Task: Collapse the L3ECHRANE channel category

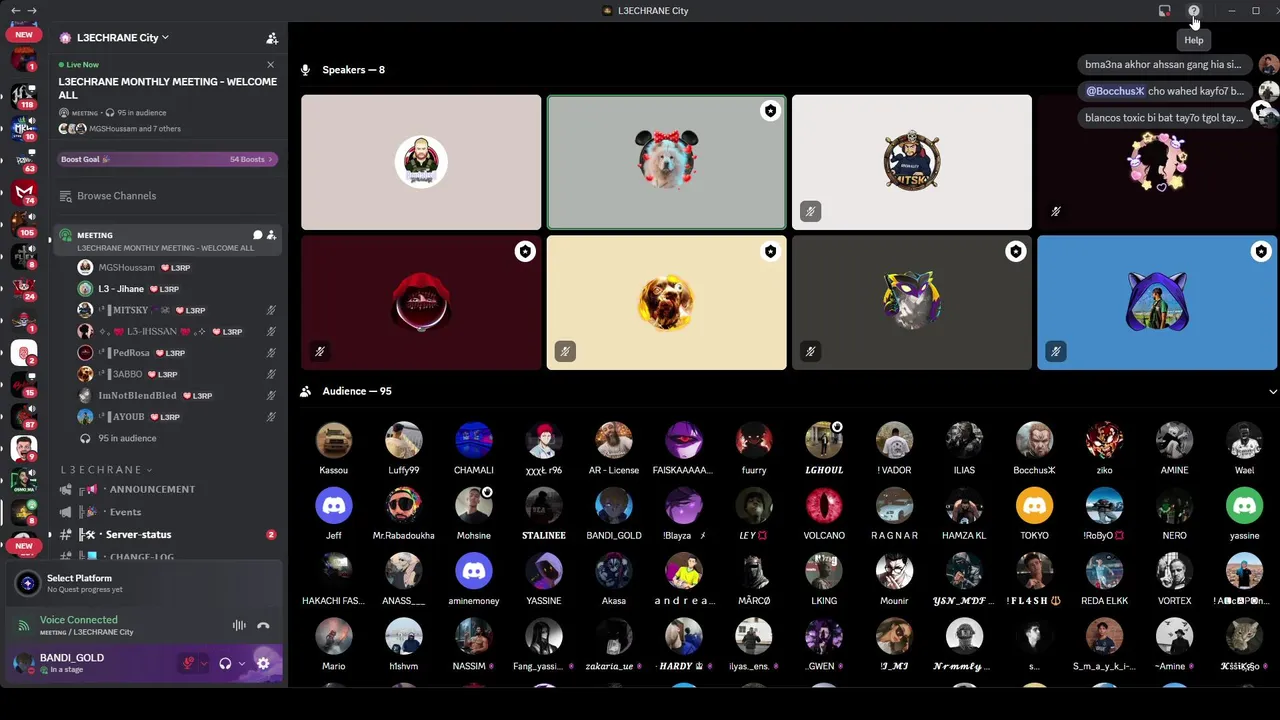Action: pyautogui.click(x=107, y=470)
